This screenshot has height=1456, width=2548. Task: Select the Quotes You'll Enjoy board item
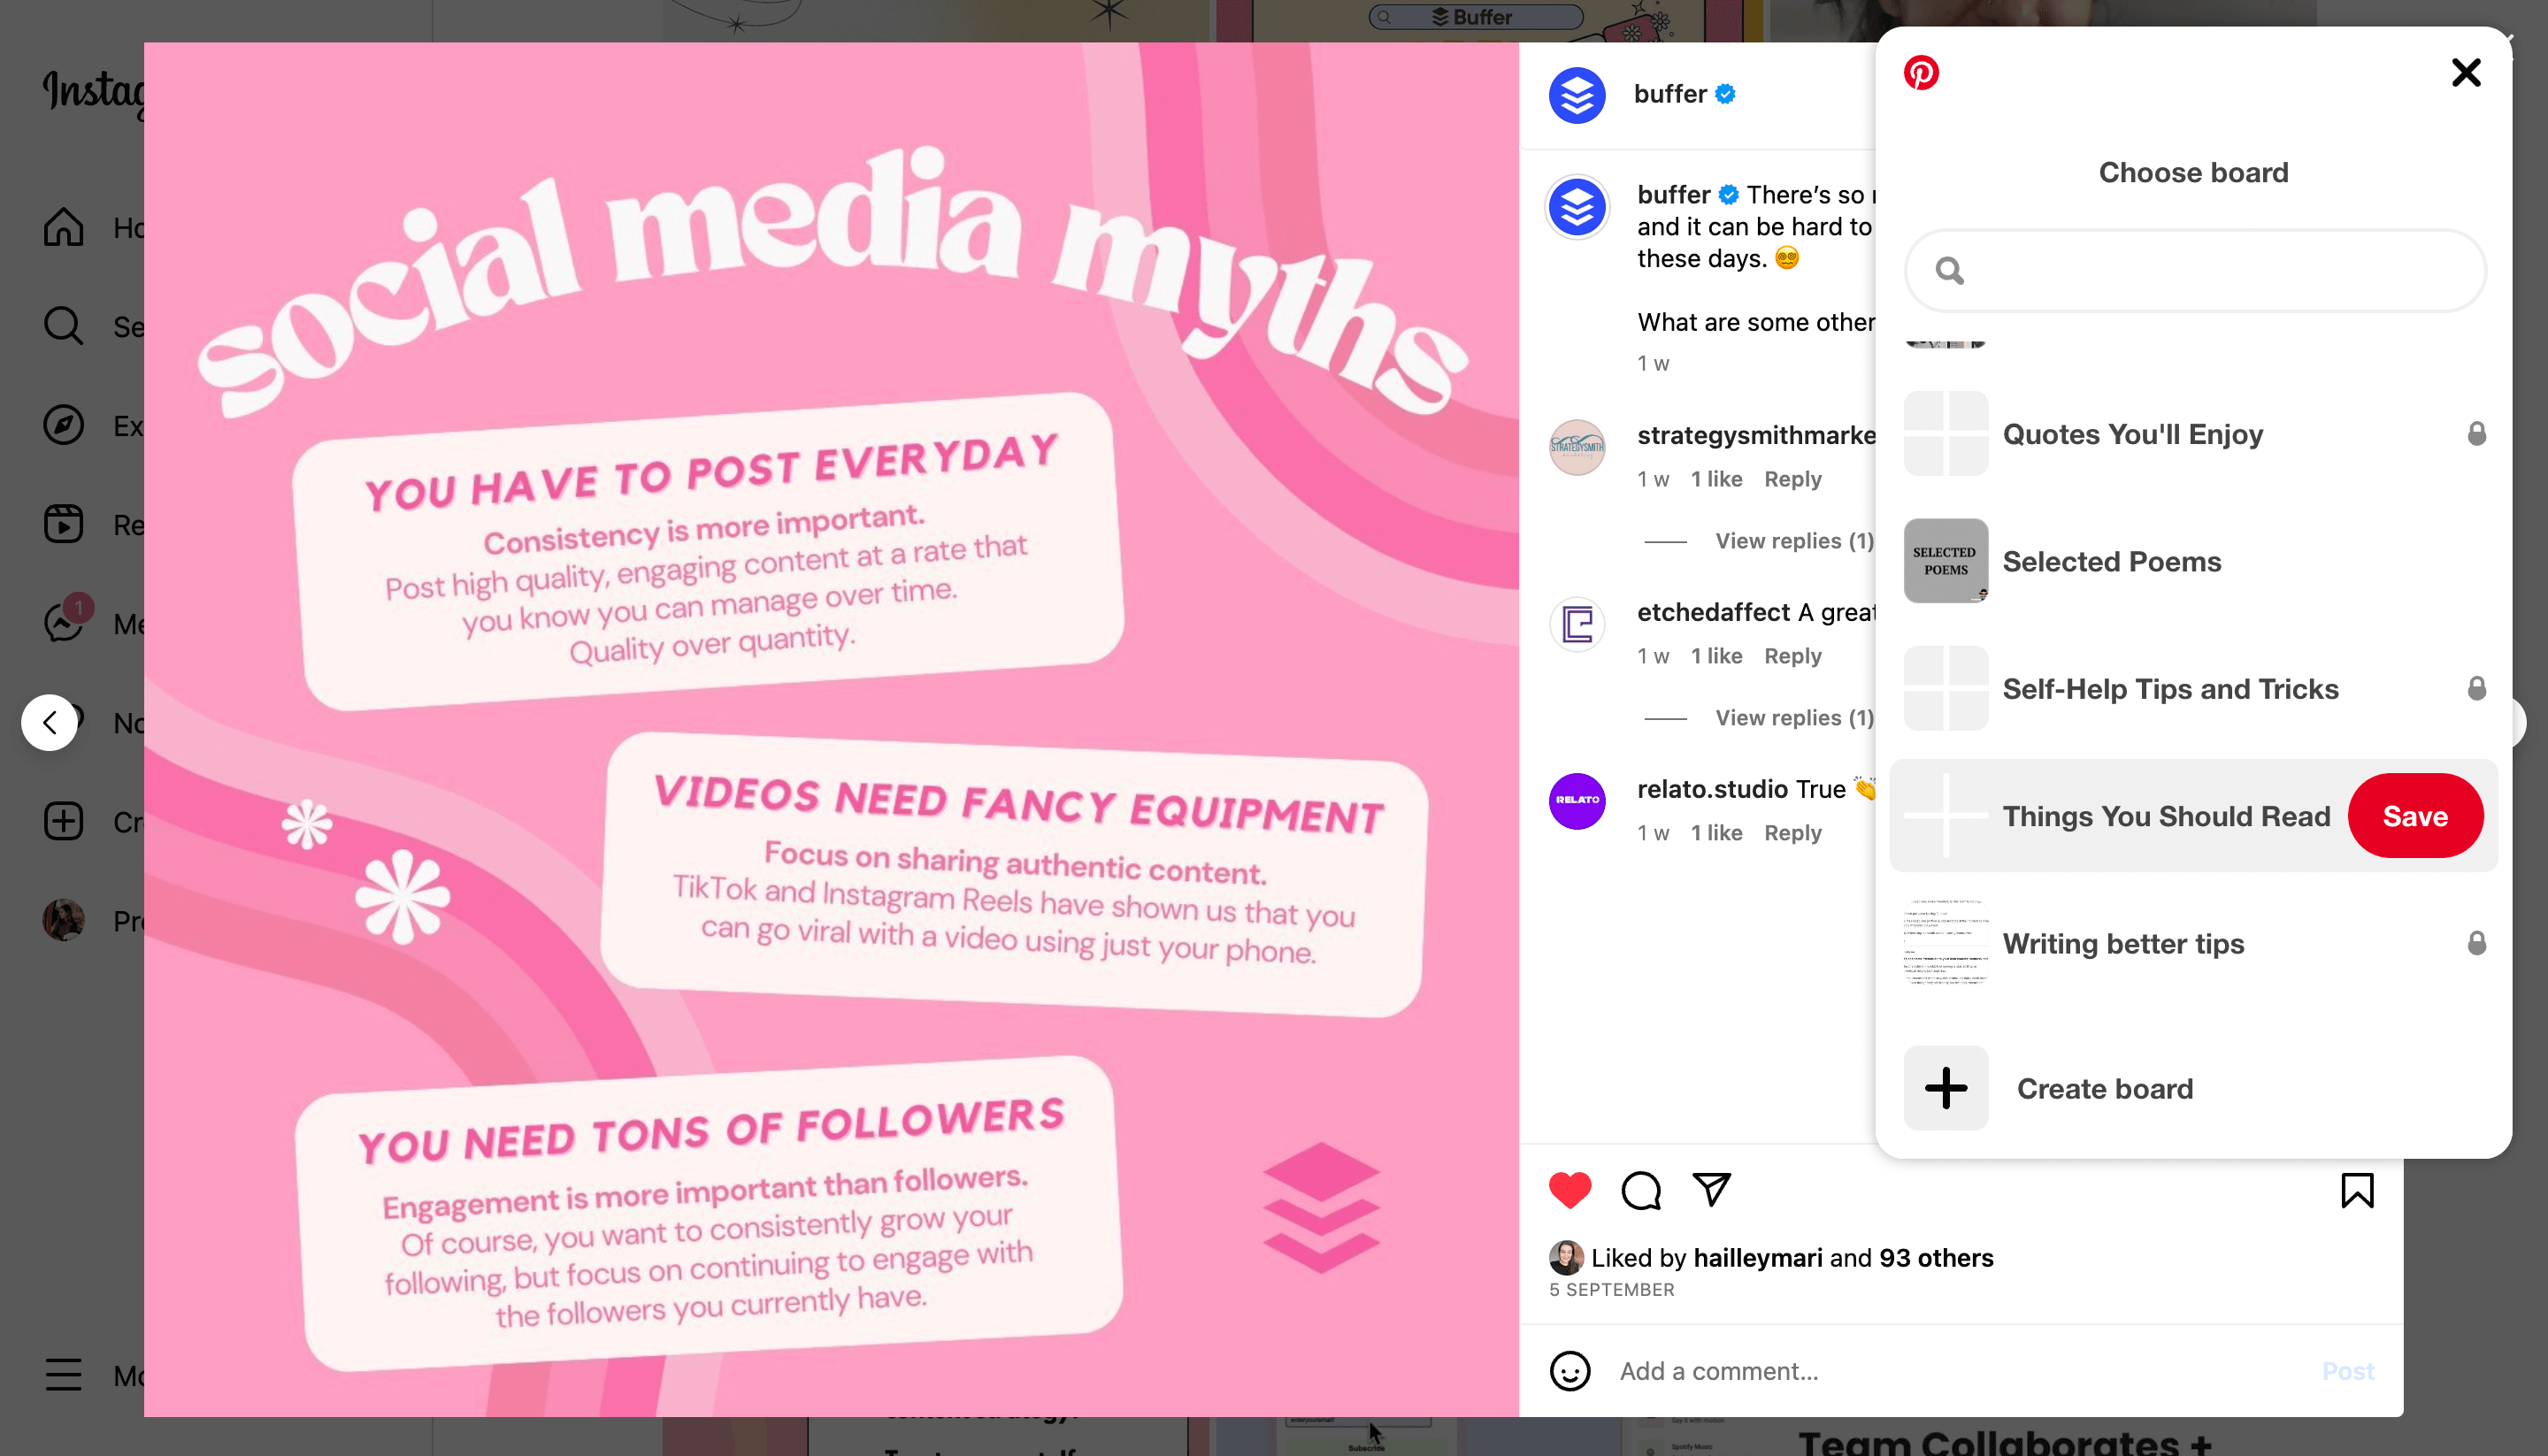[2192, 433]
